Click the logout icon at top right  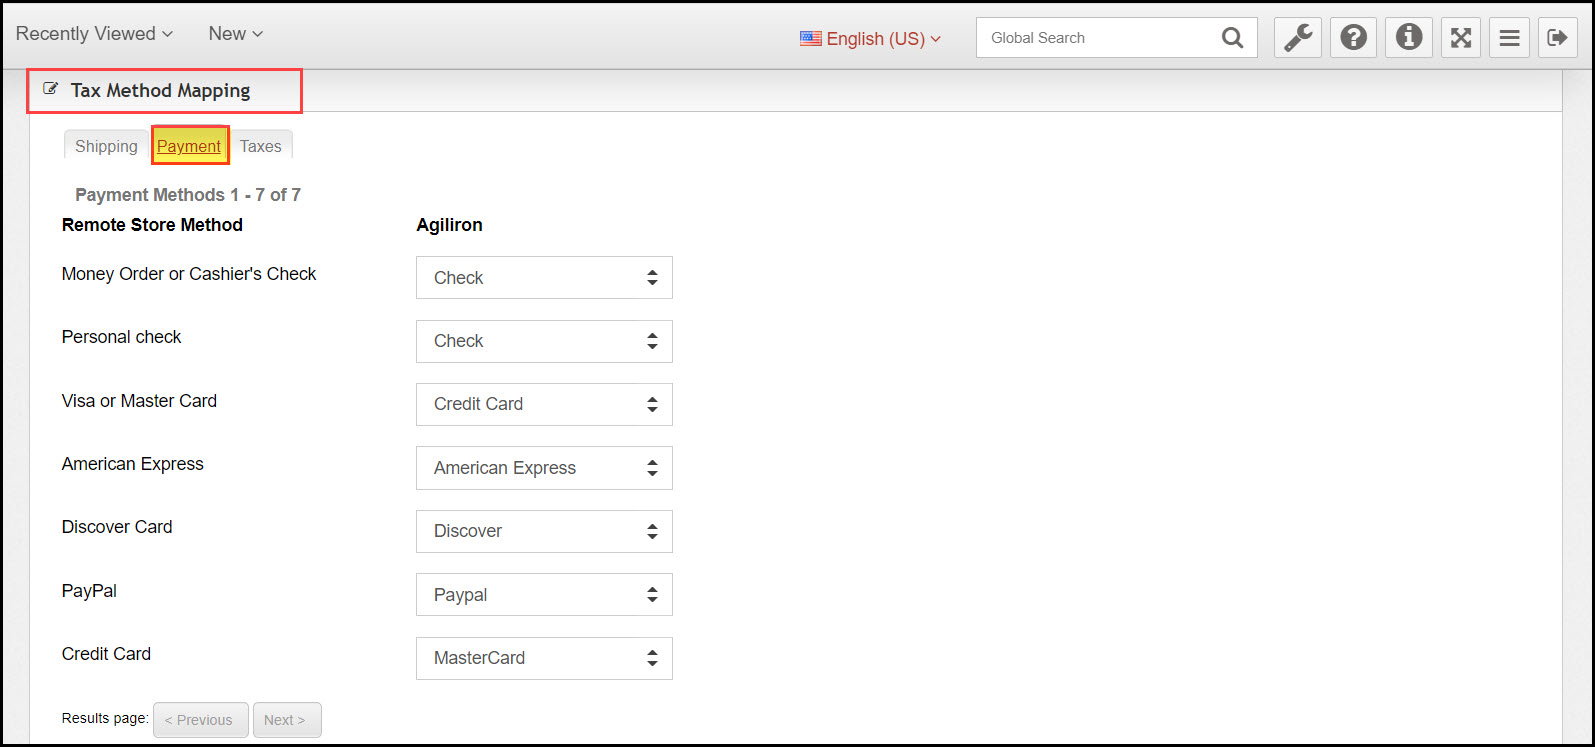(x=1557, y=37)
